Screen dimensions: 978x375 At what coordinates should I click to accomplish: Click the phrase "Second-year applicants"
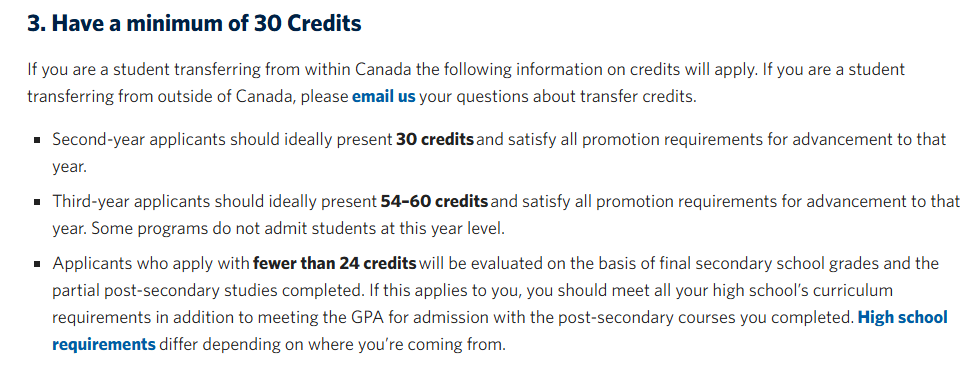(x=139, y=139)
